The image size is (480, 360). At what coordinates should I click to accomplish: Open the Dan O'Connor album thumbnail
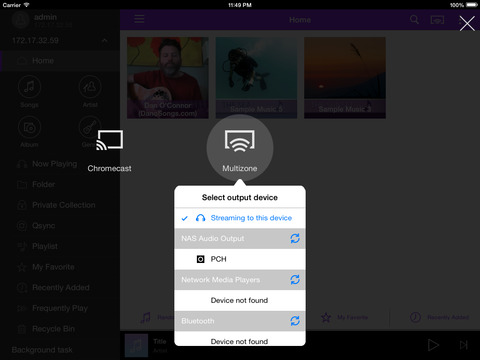168,78
